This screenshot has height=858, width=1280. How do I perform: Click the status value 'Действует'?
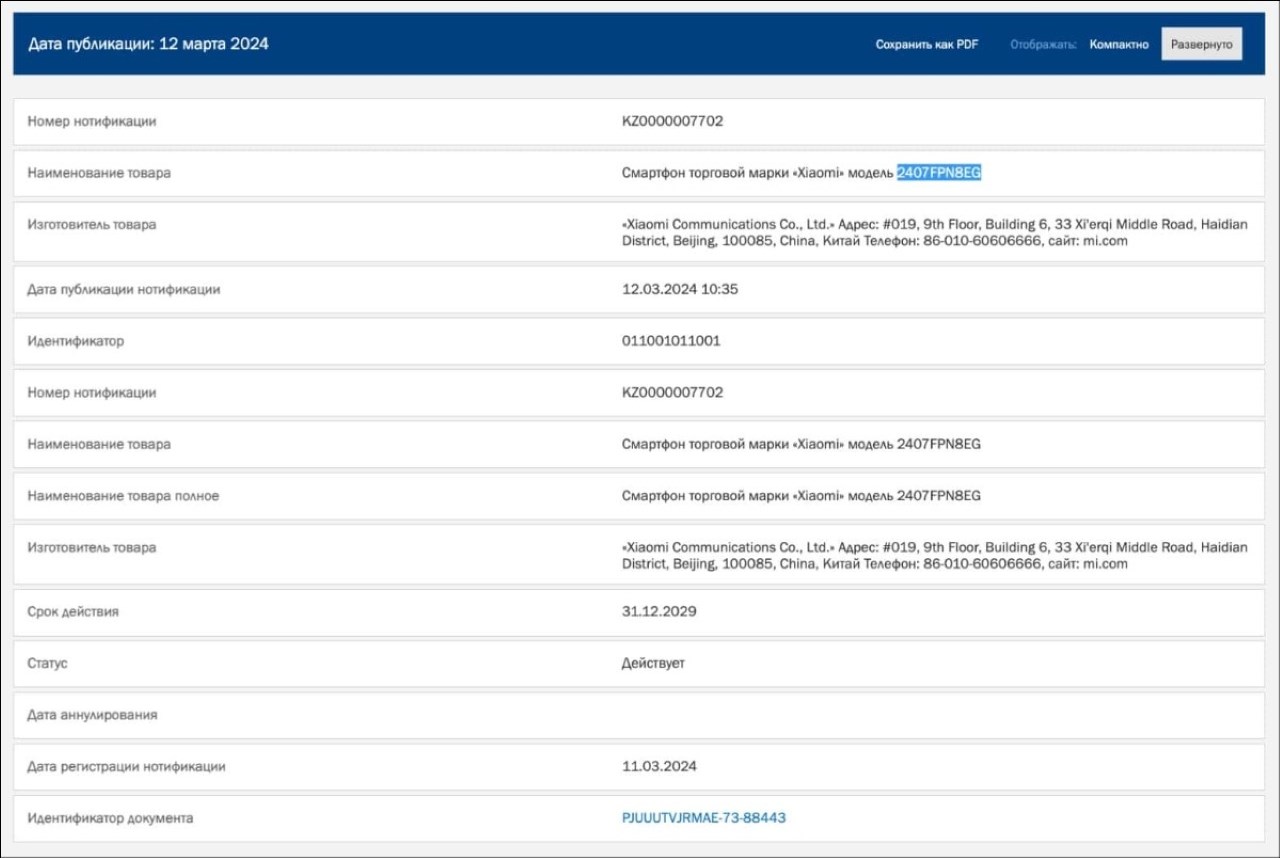coord(653,663)
